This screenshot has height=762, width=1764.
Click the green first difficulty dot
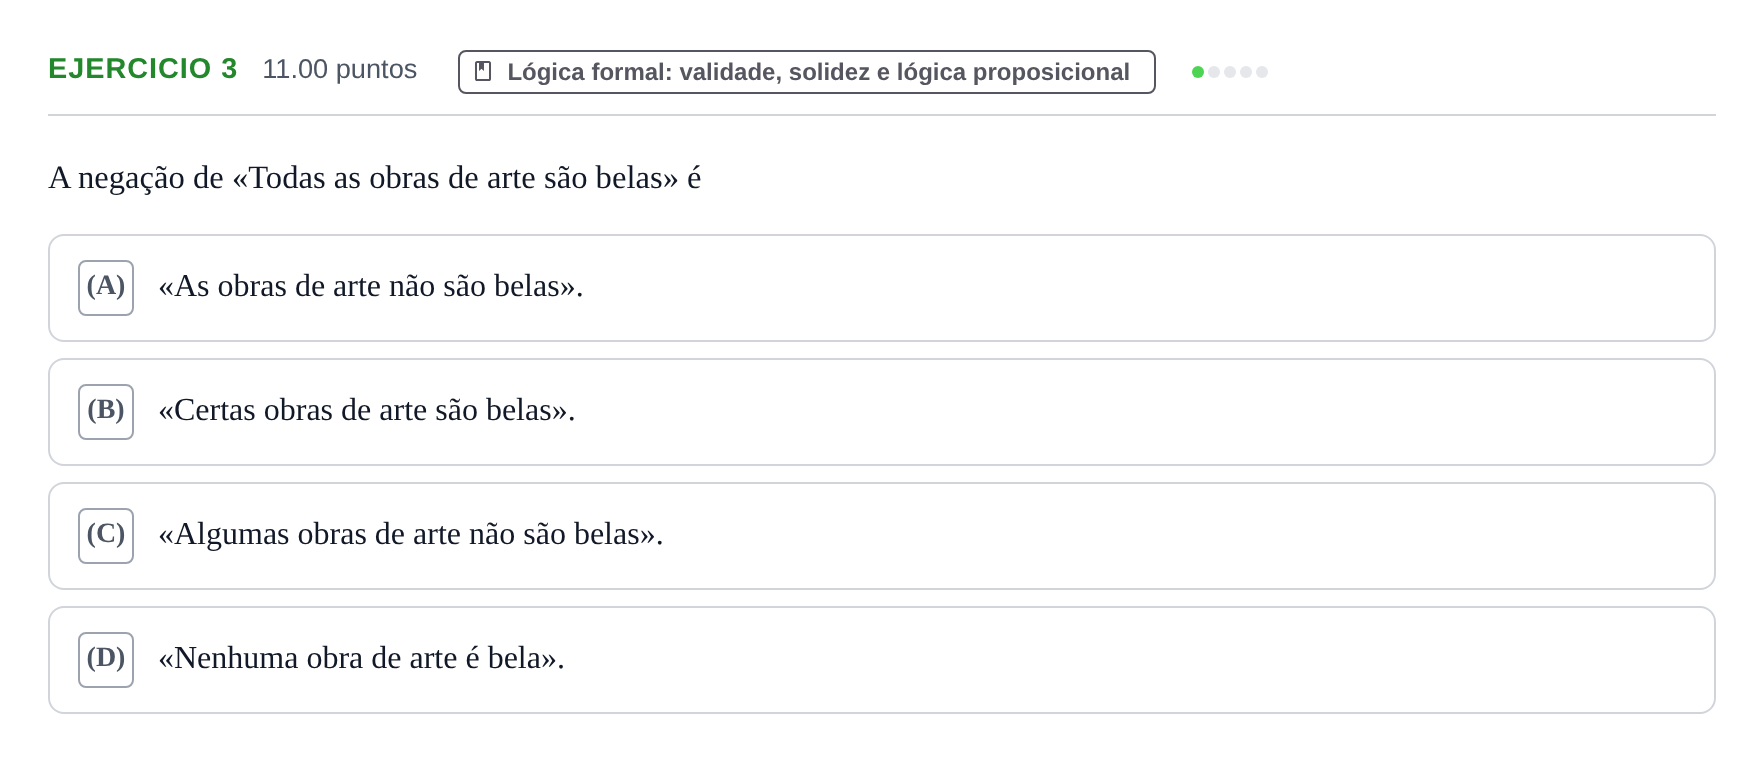pos(1198,72)
